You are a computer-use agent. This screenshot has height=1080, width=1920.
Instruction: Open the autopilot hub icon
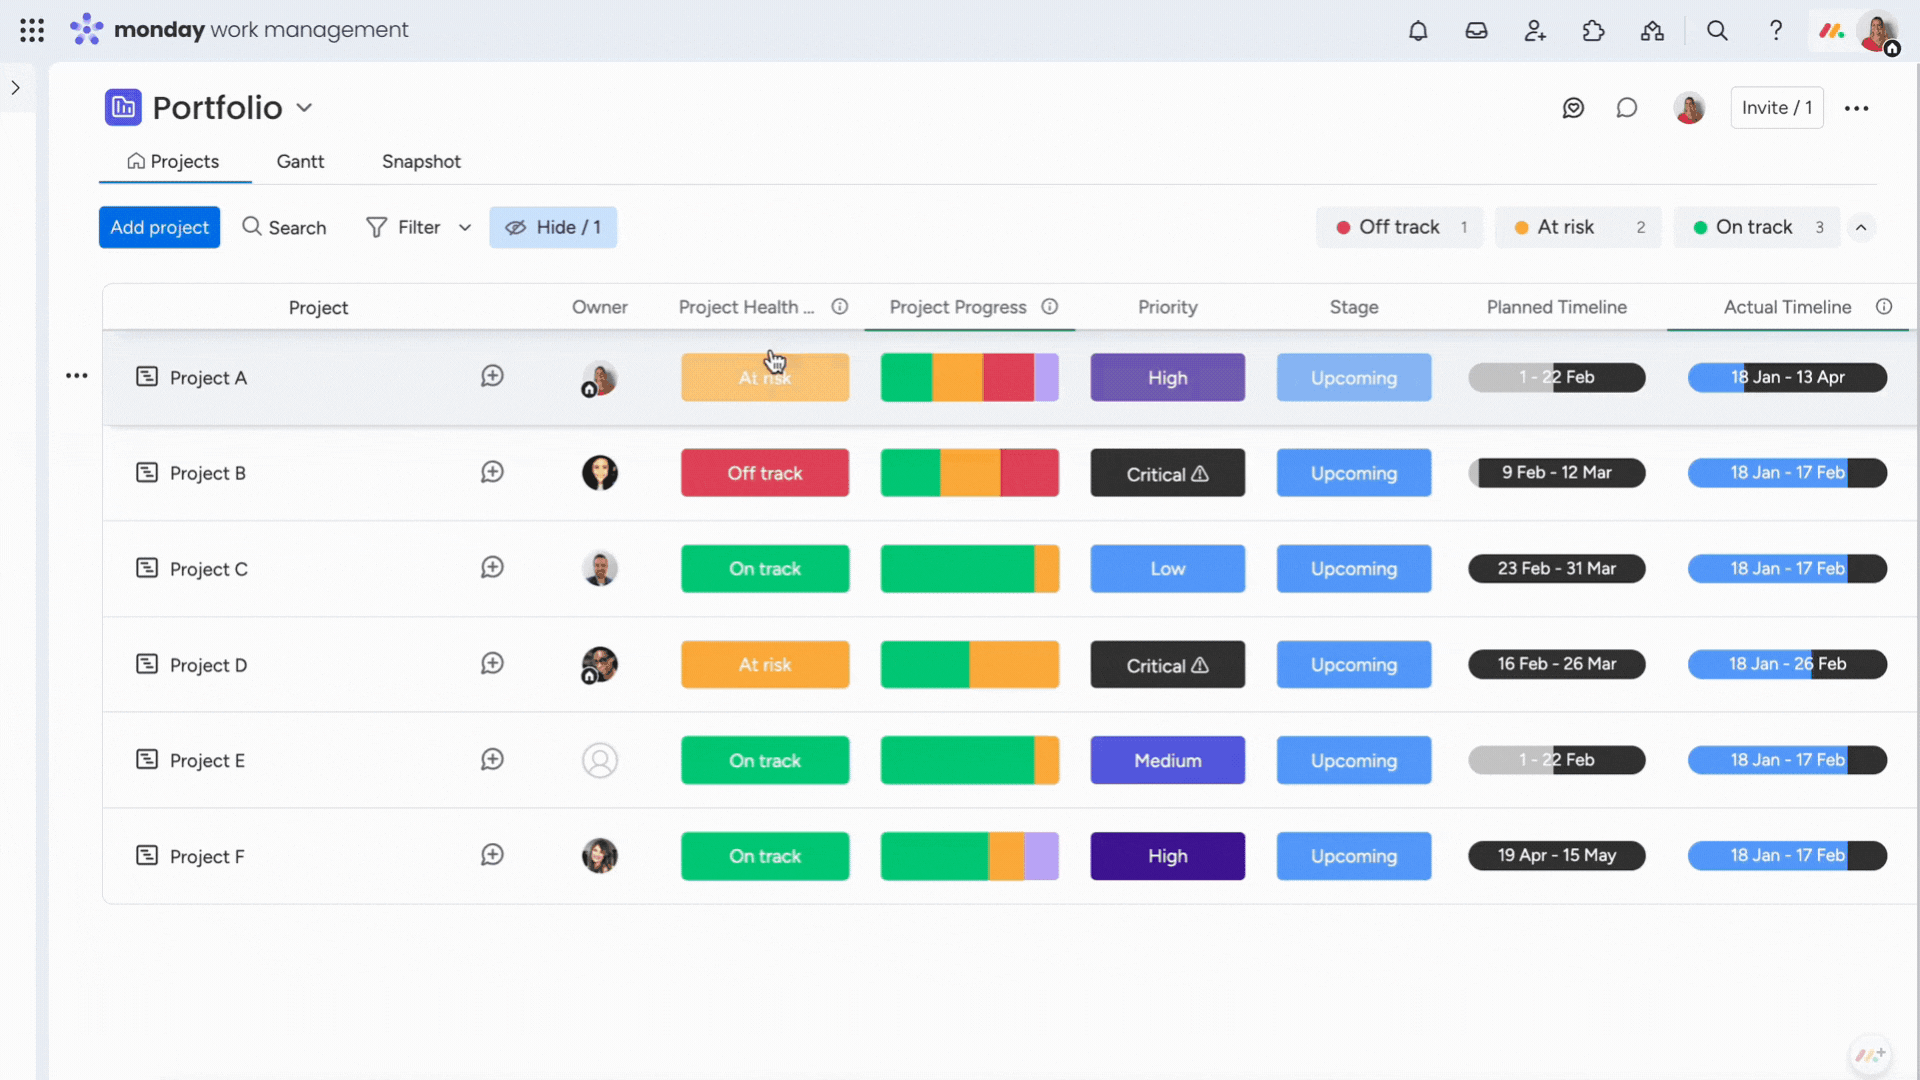tap(1652, 30)
